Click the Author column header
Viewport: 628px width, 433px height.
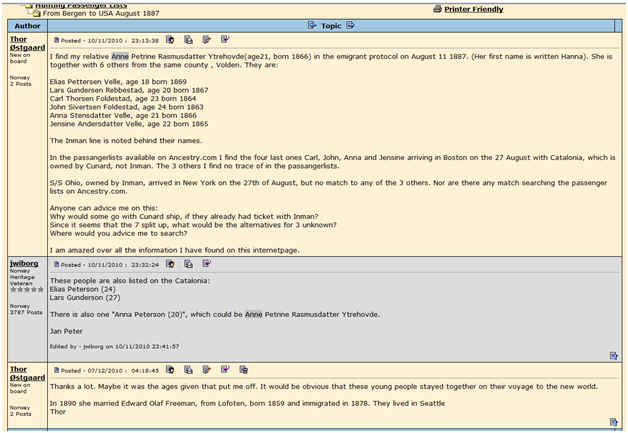(27, 26)
